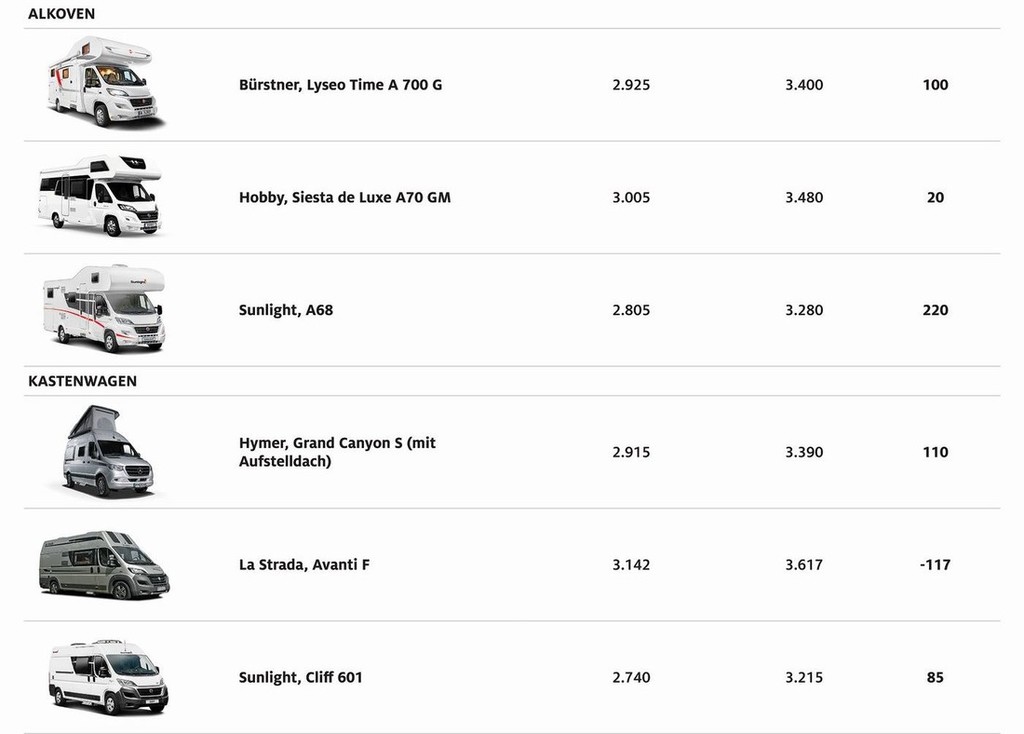Click the 110 value in Hymer row
The height and width of the screenshot is (734, 1024).
click(x=935, y=452)
